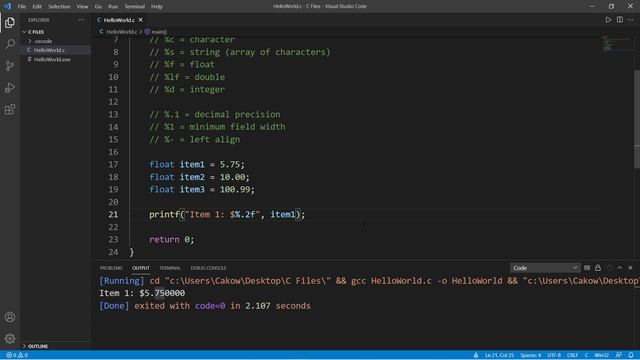Click the Ln 21, Col 25 status item

tap(499, 355)
